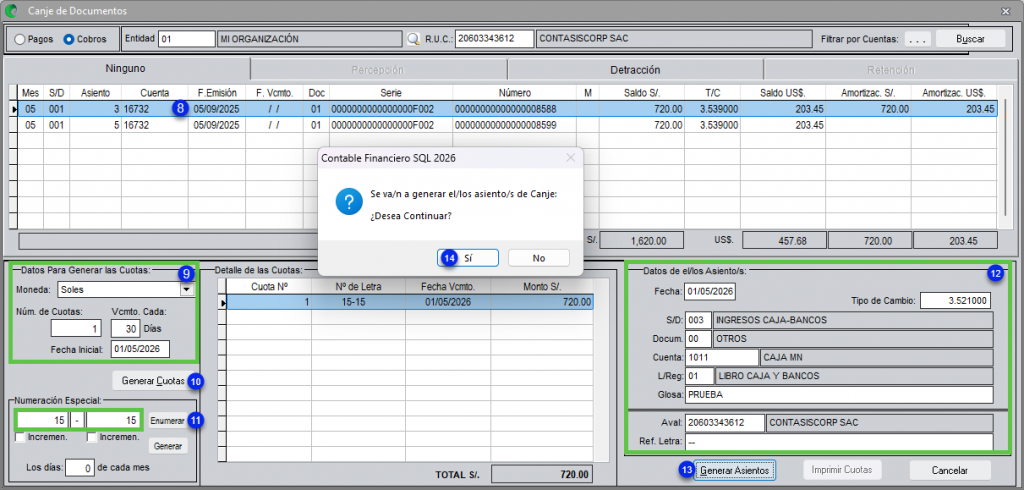Decline with the No button
This screenshot has width=1024, height=490.
[x=539, y=258]
